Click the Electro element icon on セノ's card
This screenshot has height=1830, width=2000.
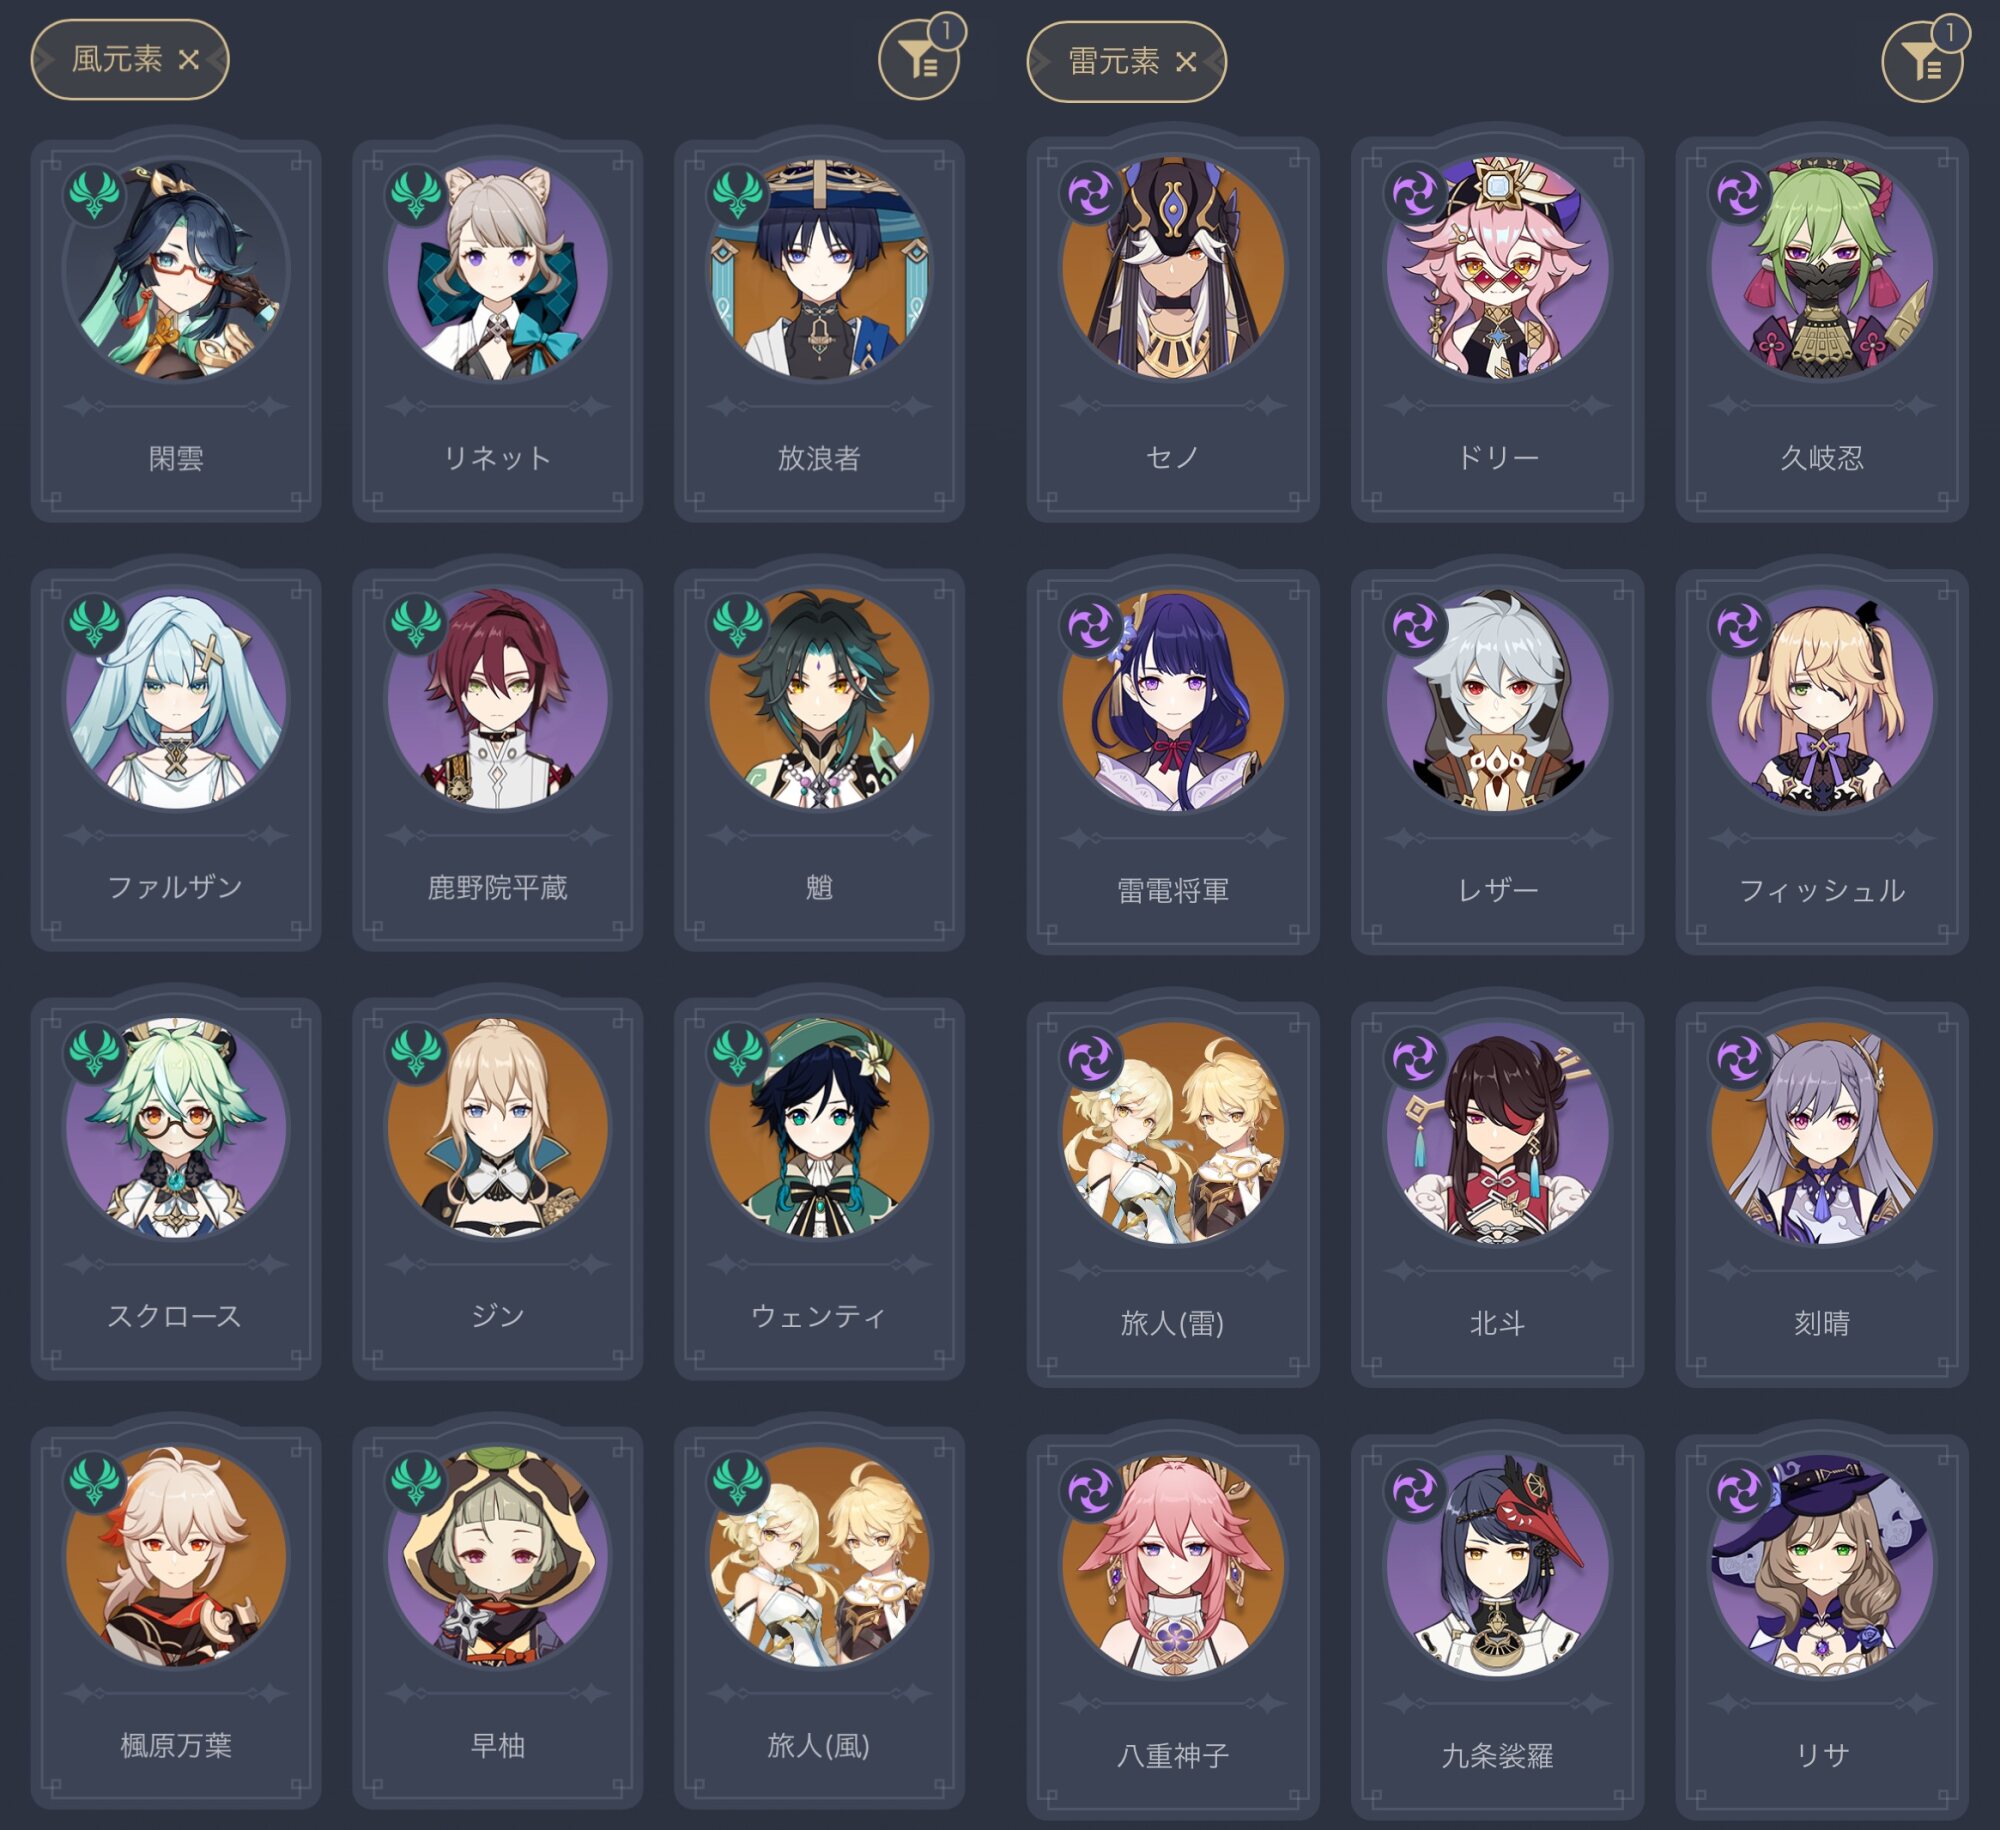click(1091, 193)
